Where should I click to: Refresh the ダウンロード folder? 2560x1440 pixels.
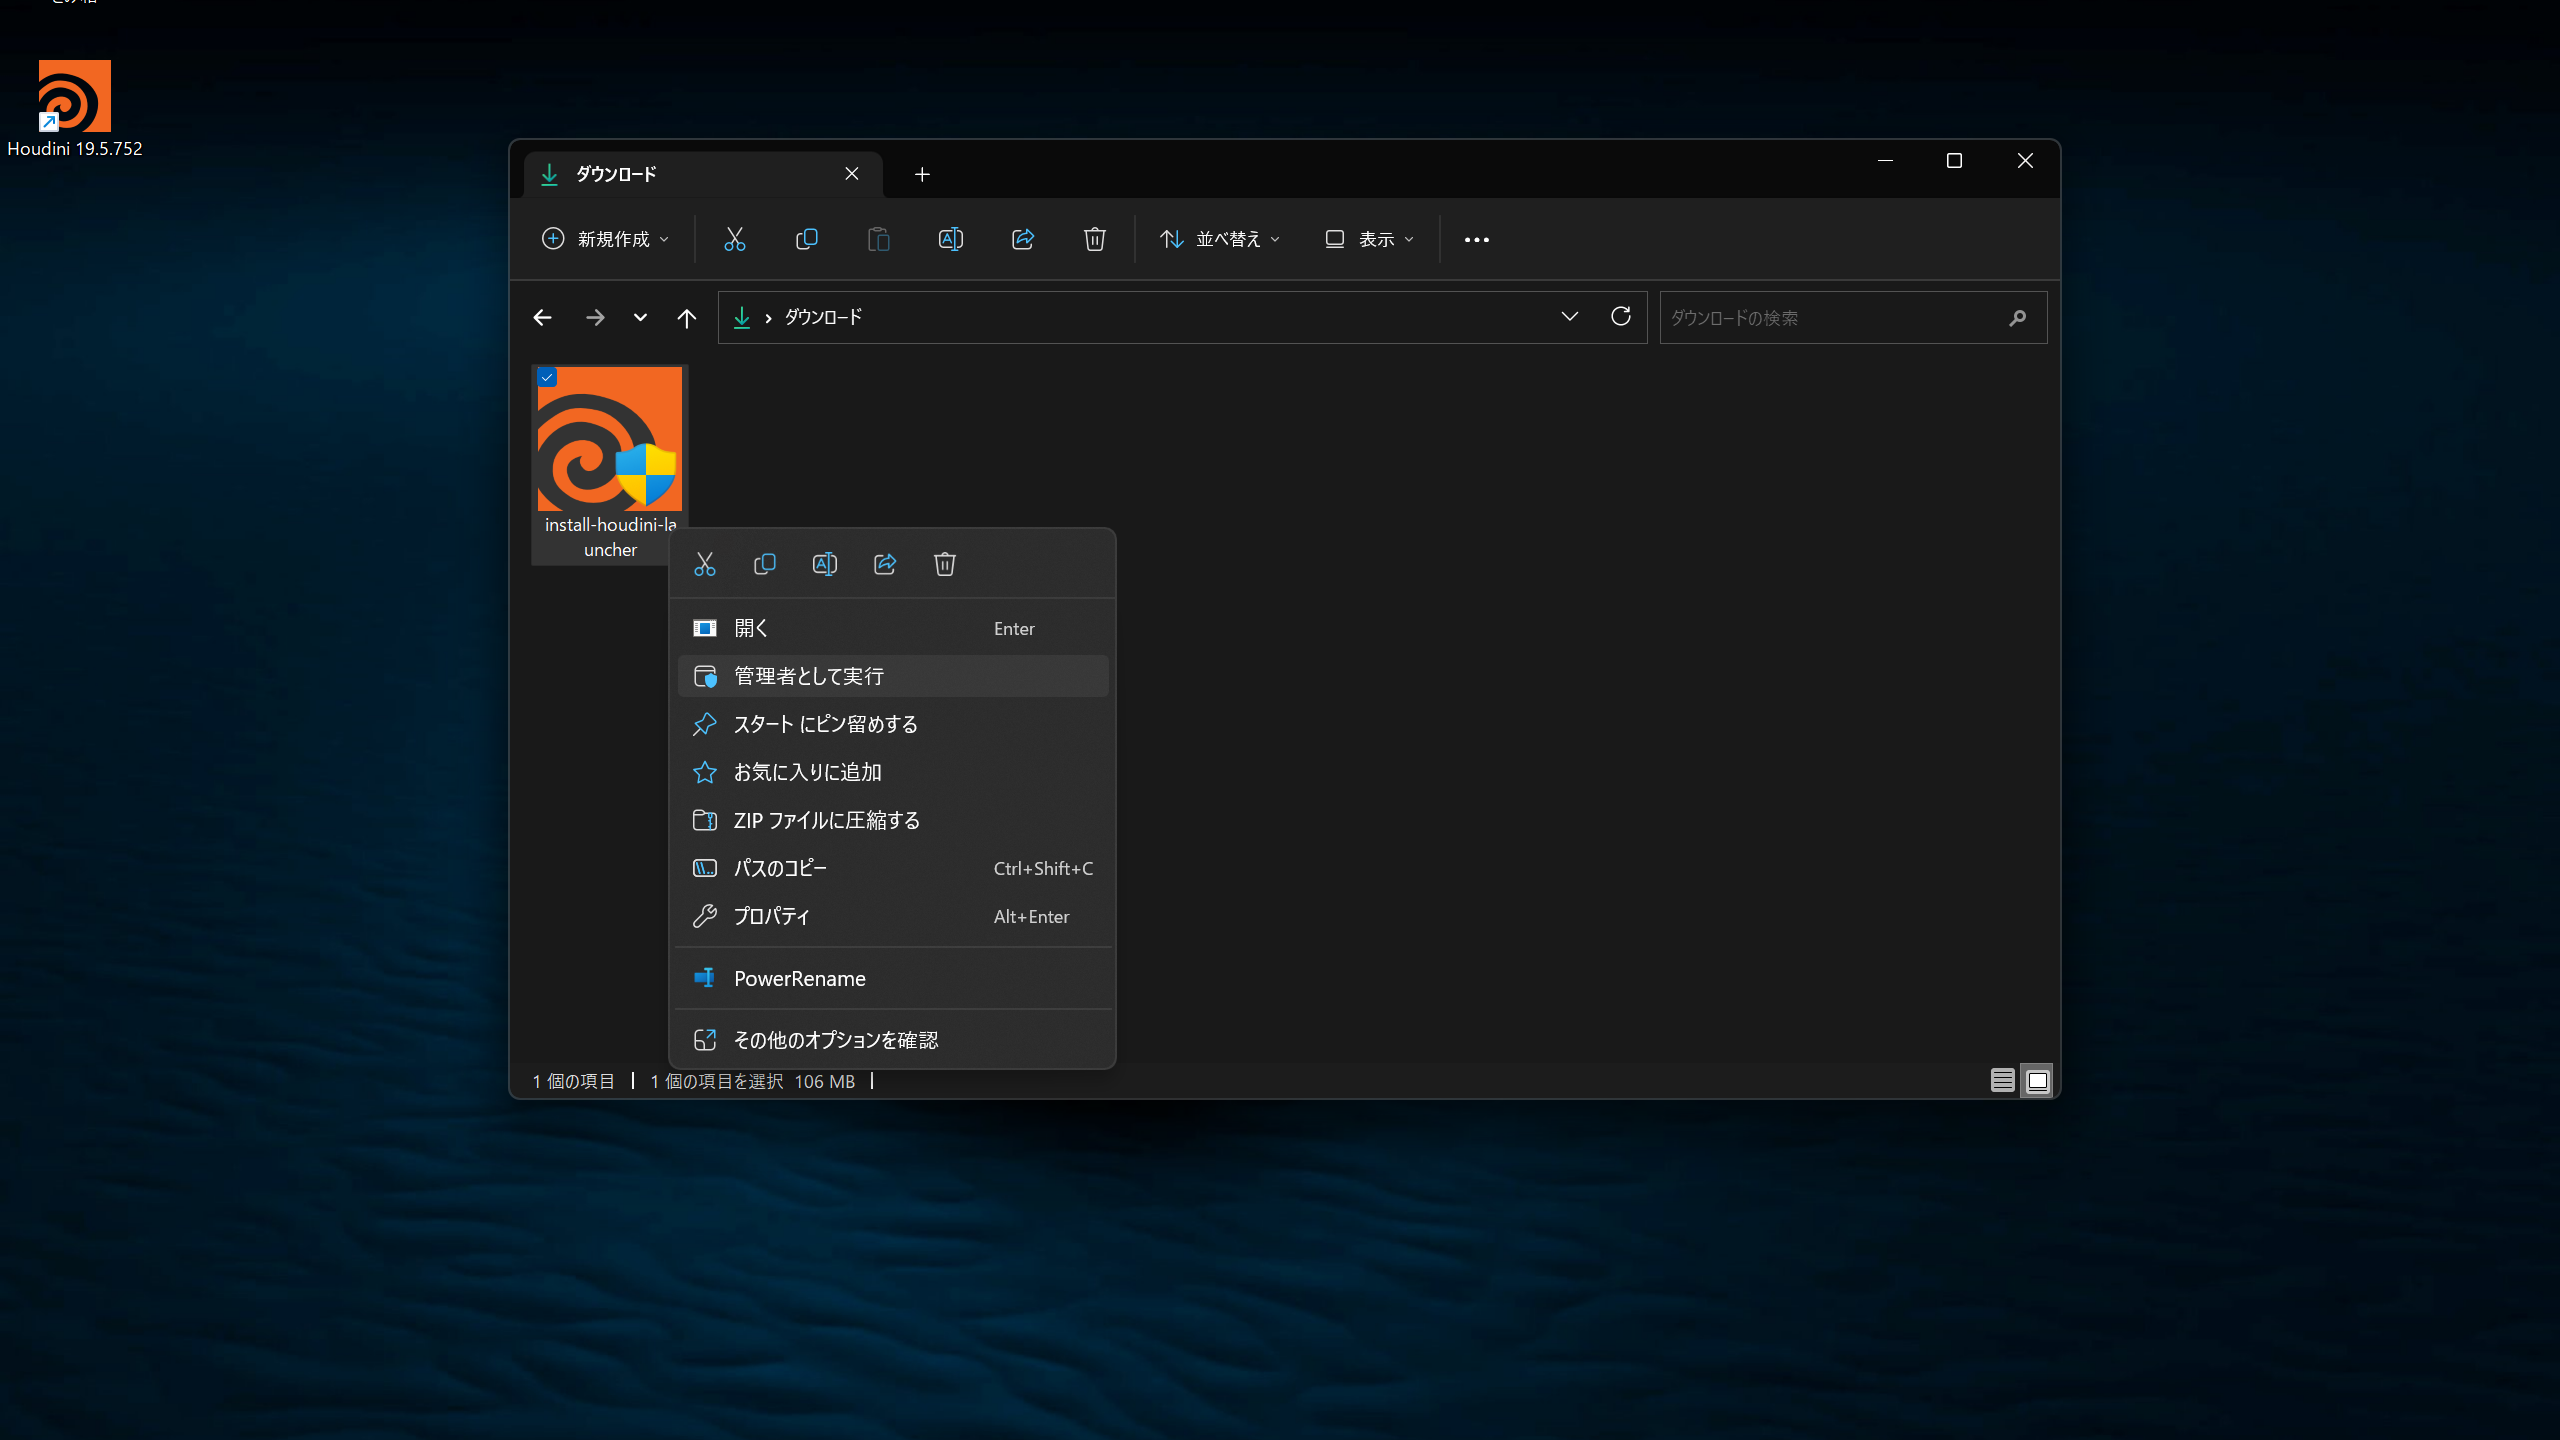1621,317
